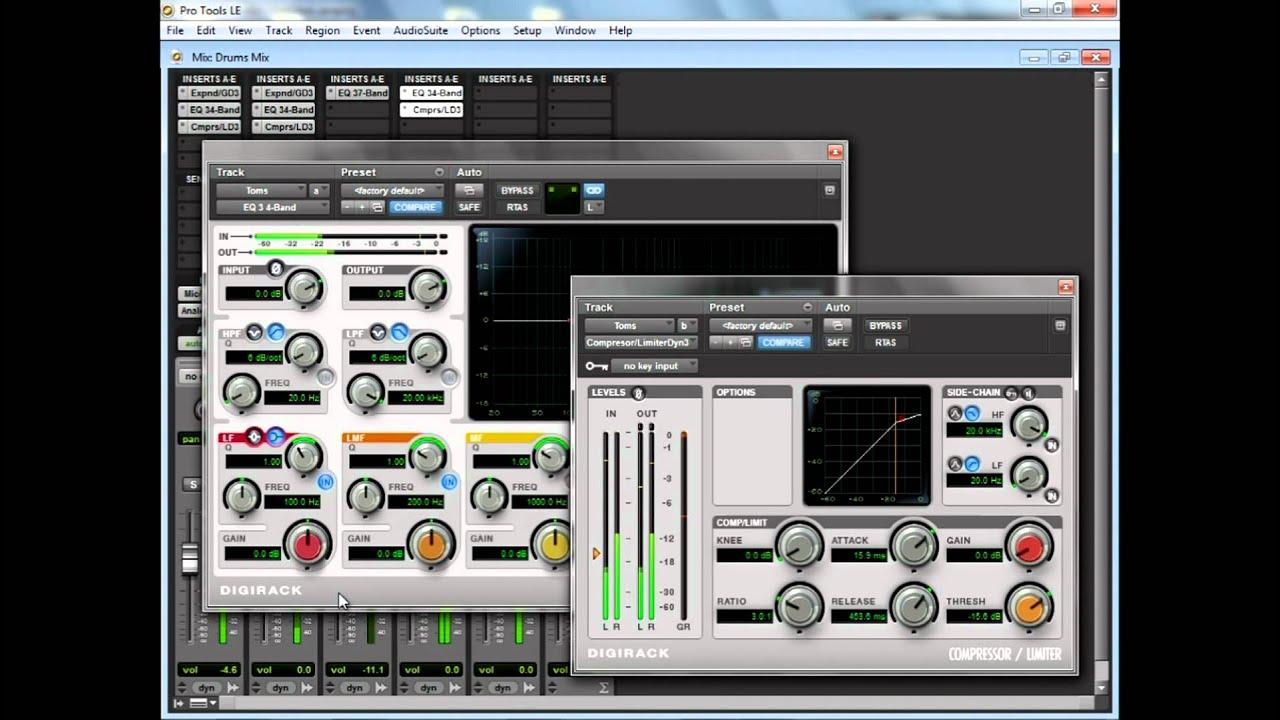
Task: Select the notch filter icon in LPF section
Action: pos(378,332)
